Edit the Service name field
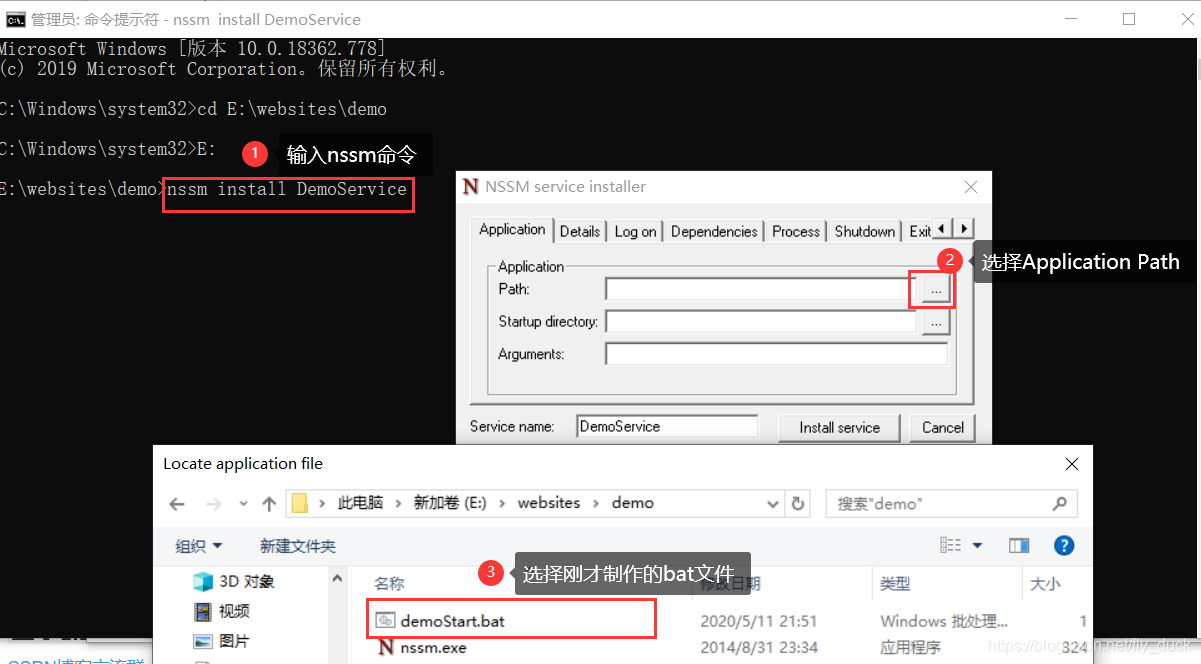Image resolution: width=1201 pixels, height=664 pixels. 667,426
